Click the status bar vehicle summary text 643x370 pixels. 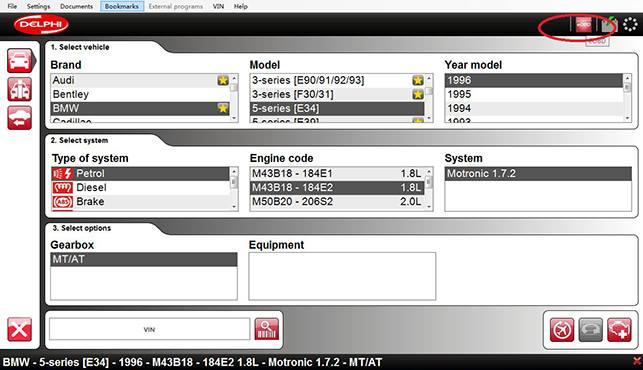[x=192, y=362]
